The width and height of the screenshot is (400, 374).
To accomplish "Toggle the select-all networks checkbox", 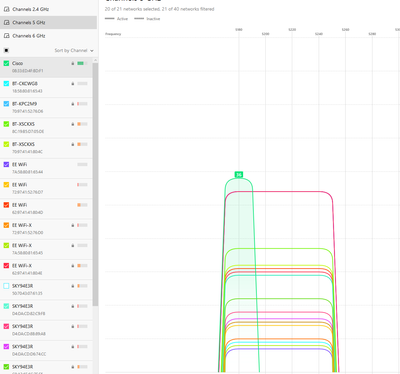I will pyautogui.click(x=6, y=51).
